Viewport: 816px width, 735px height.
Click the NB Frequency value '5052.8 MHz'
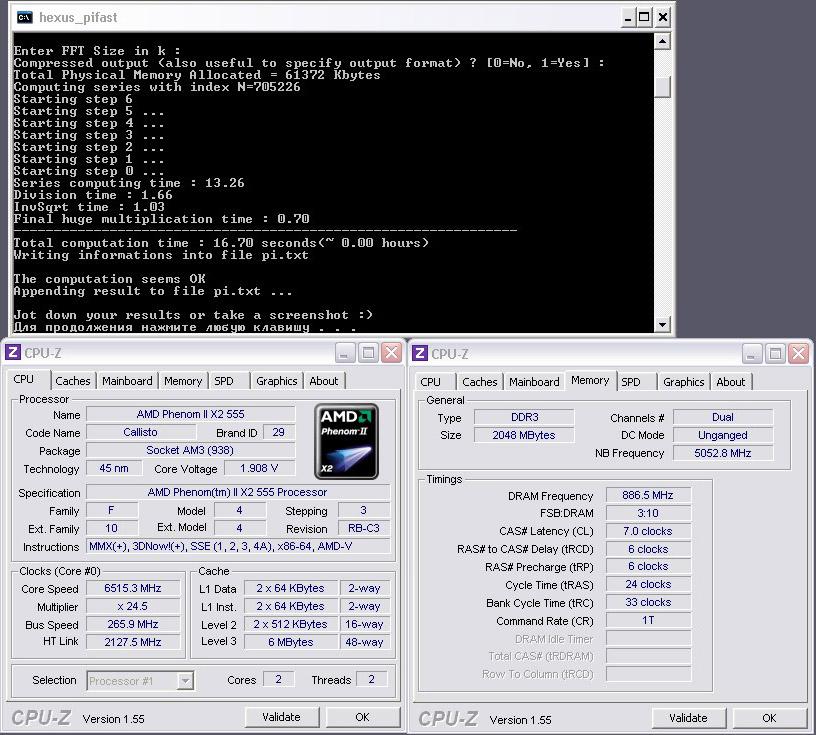pos(723,453)
